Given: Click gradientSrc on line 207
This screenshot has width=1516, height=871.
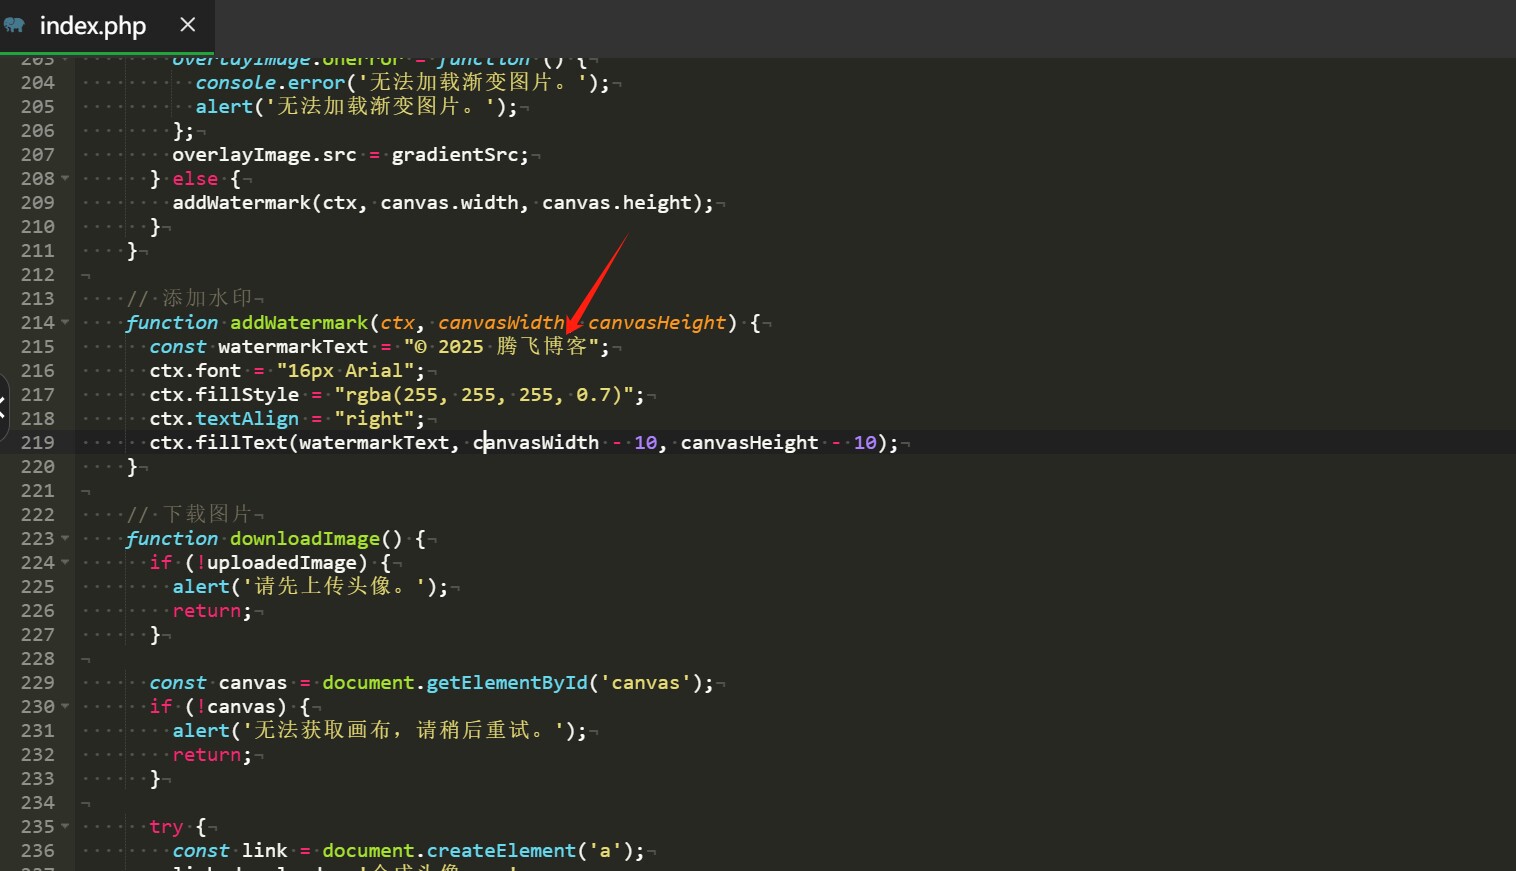Looking at the screenshot, I should click(x=455, y=155).
